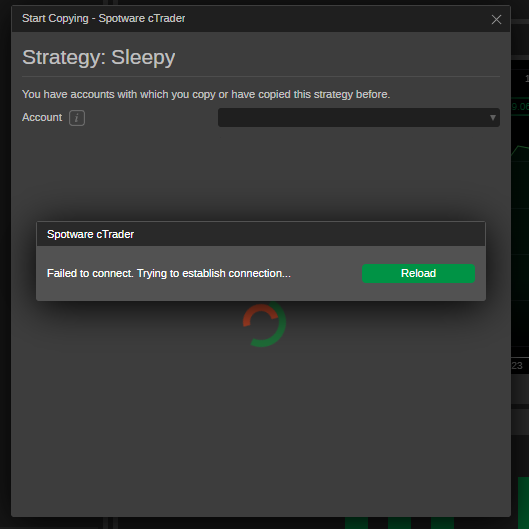Click the green 9.06 value at right edge
This screenshot has width=529, height=529.
(520, 107)
